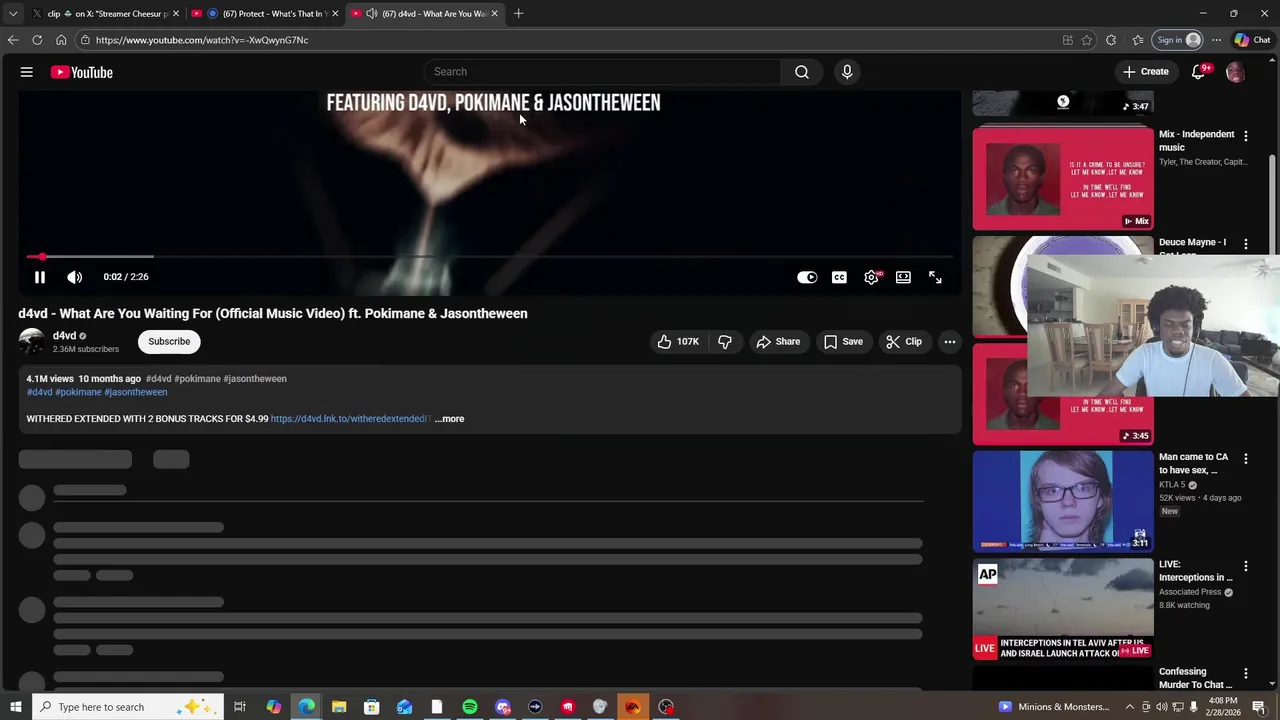The image size is (1280, 720).
Task: Go to the browser home page
Action: tap(61, 40)
